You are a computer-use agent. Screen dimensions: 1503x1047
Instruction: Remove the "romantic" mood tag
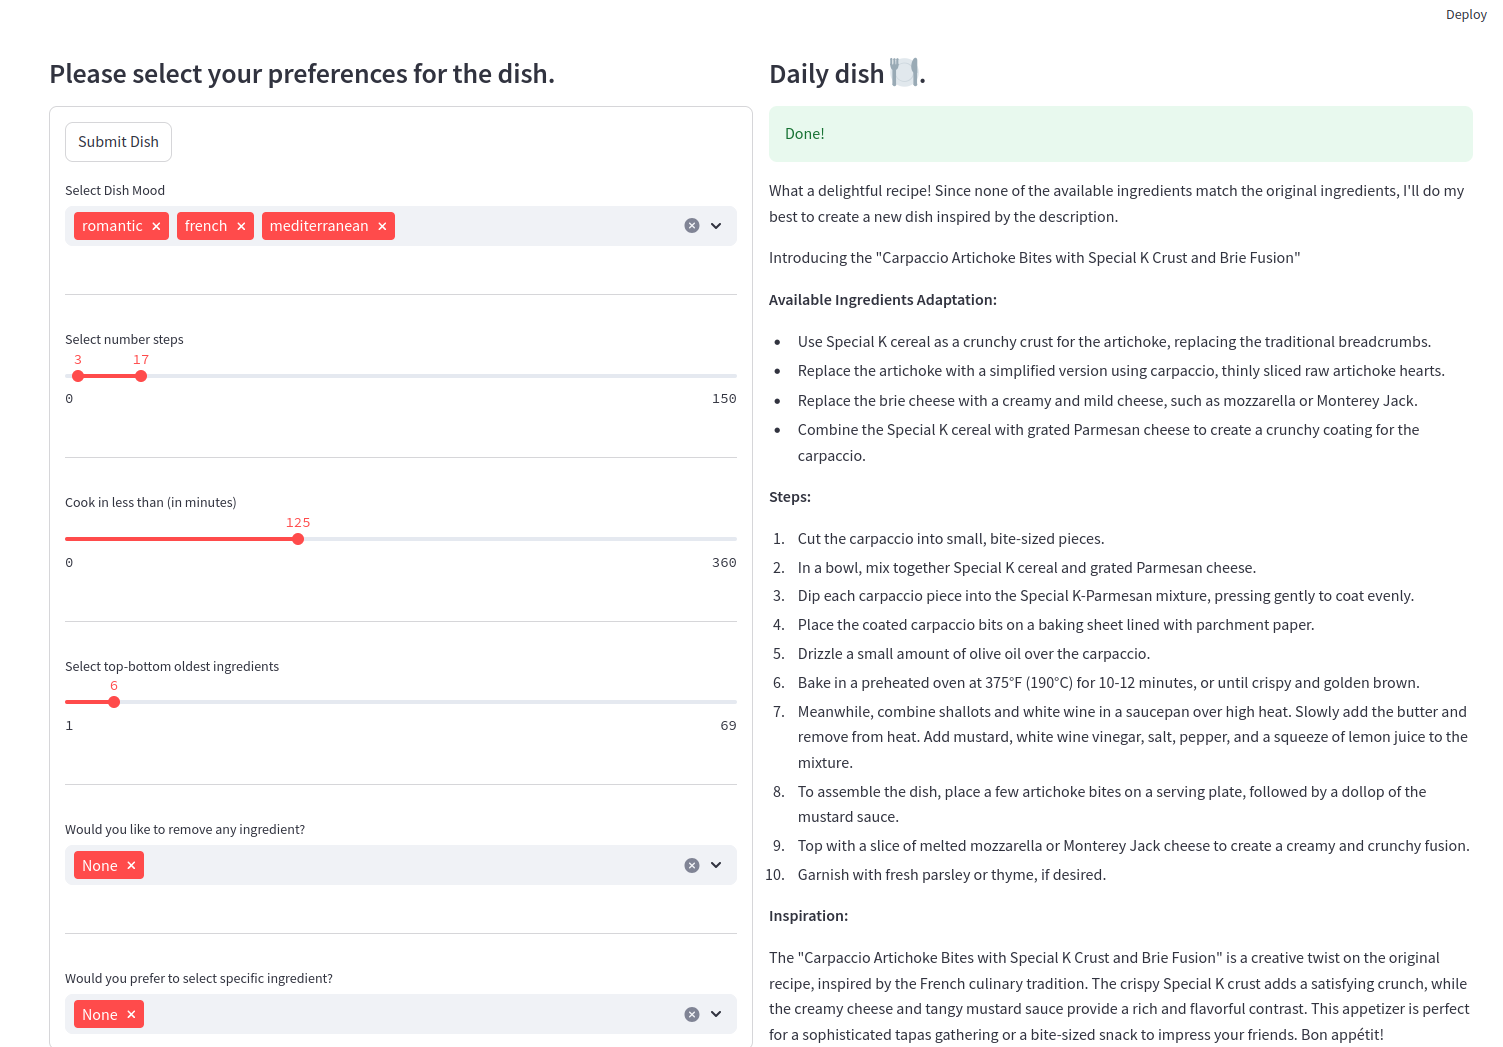click(x=156, y=226)
